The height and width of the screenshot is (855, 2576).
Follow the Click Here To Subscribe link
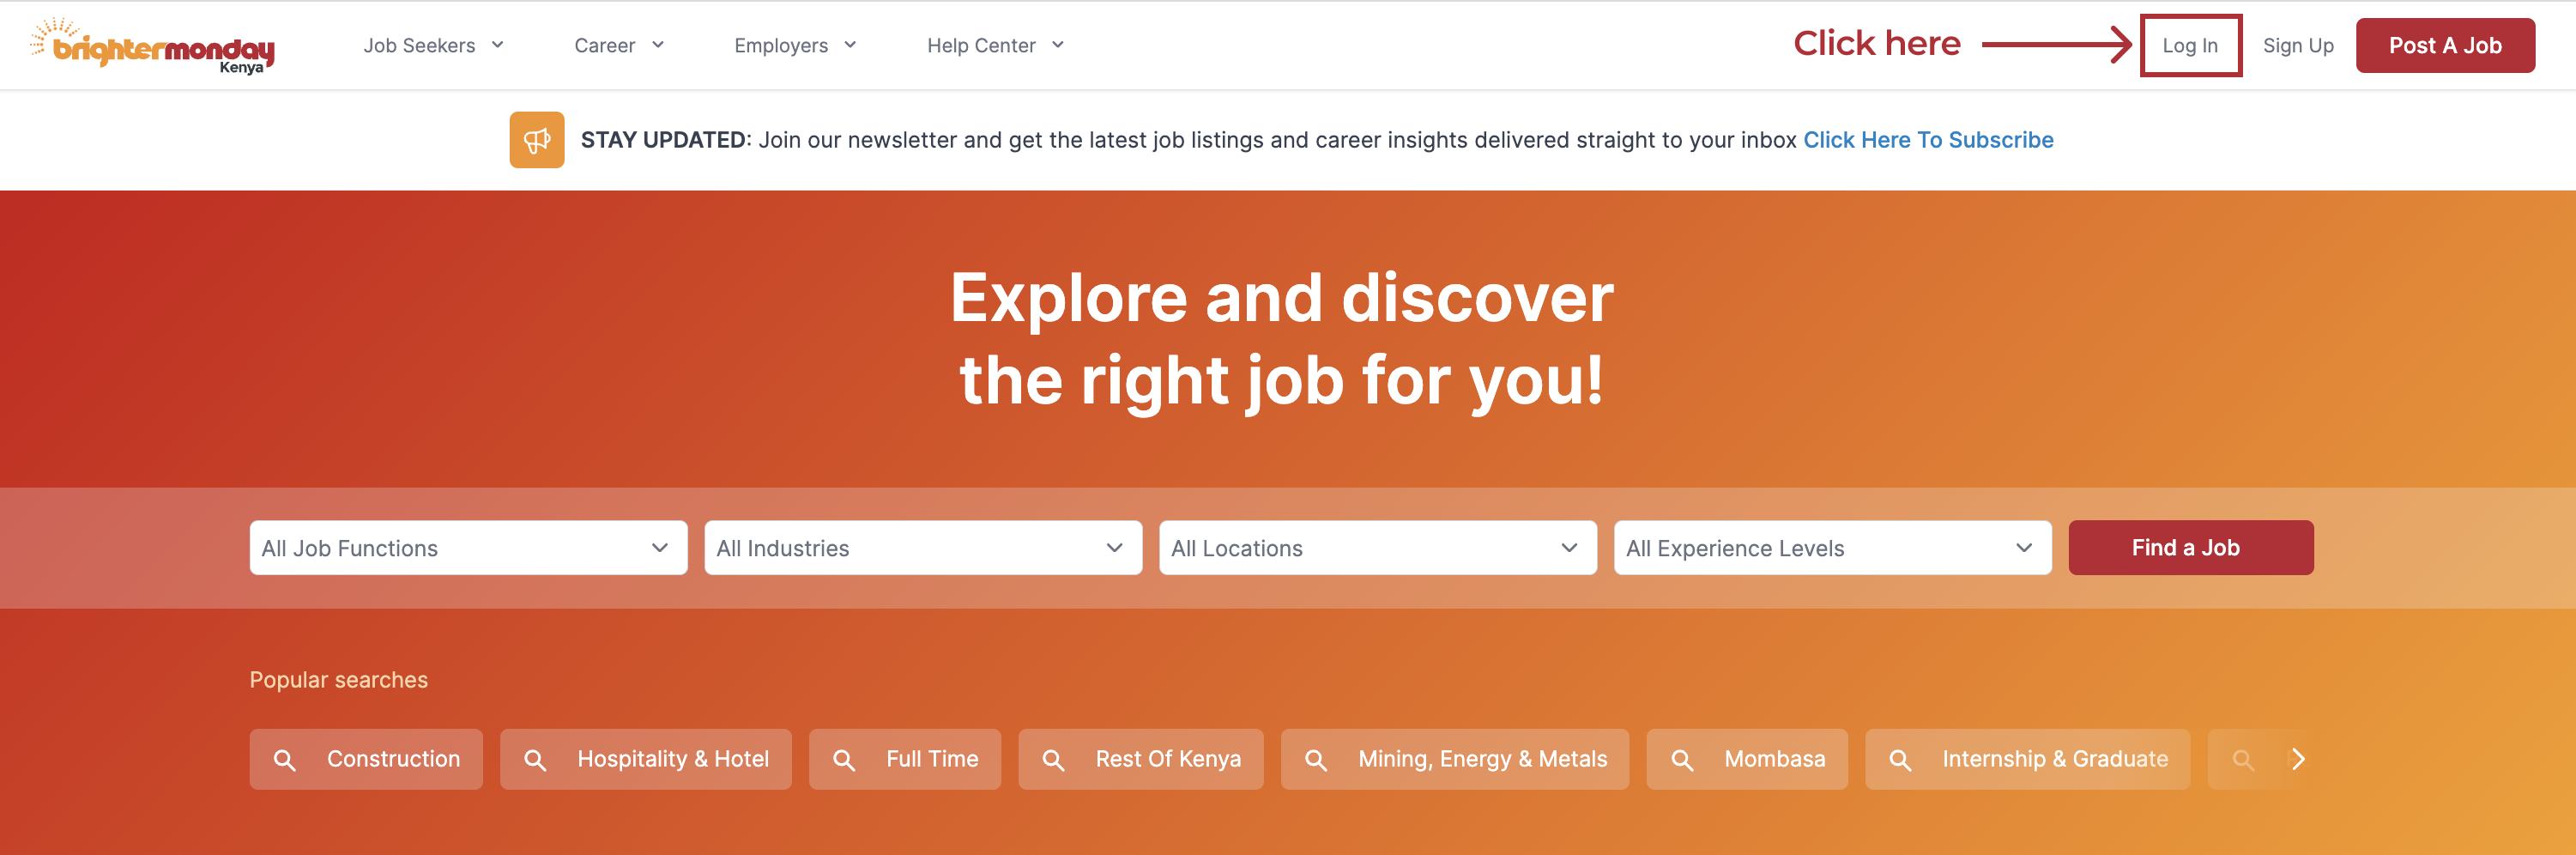click(x=1928, y=140)
